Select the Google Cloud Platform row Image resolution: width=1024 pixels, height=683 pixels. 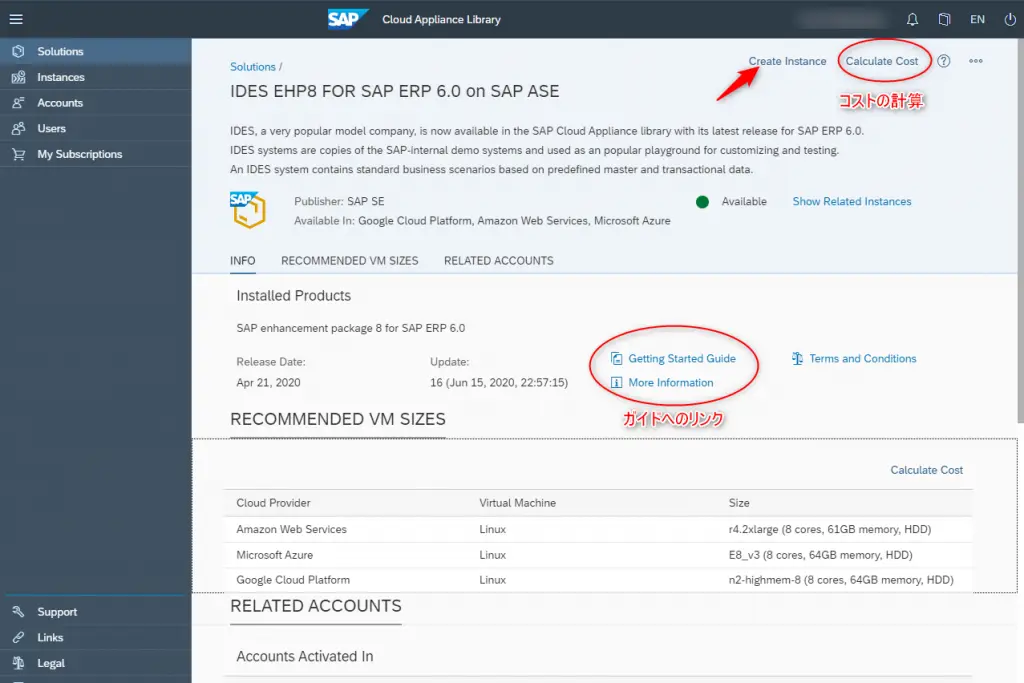pos(598,580)
